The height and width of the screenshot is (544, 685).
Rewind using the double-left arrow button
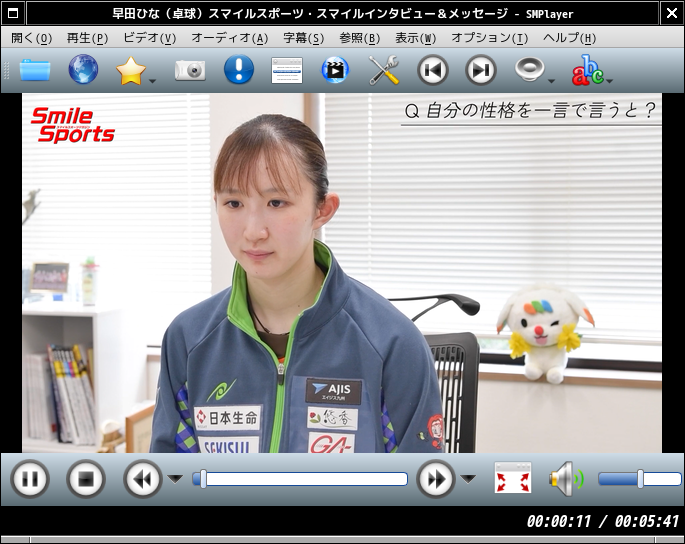tap(142, 479)
